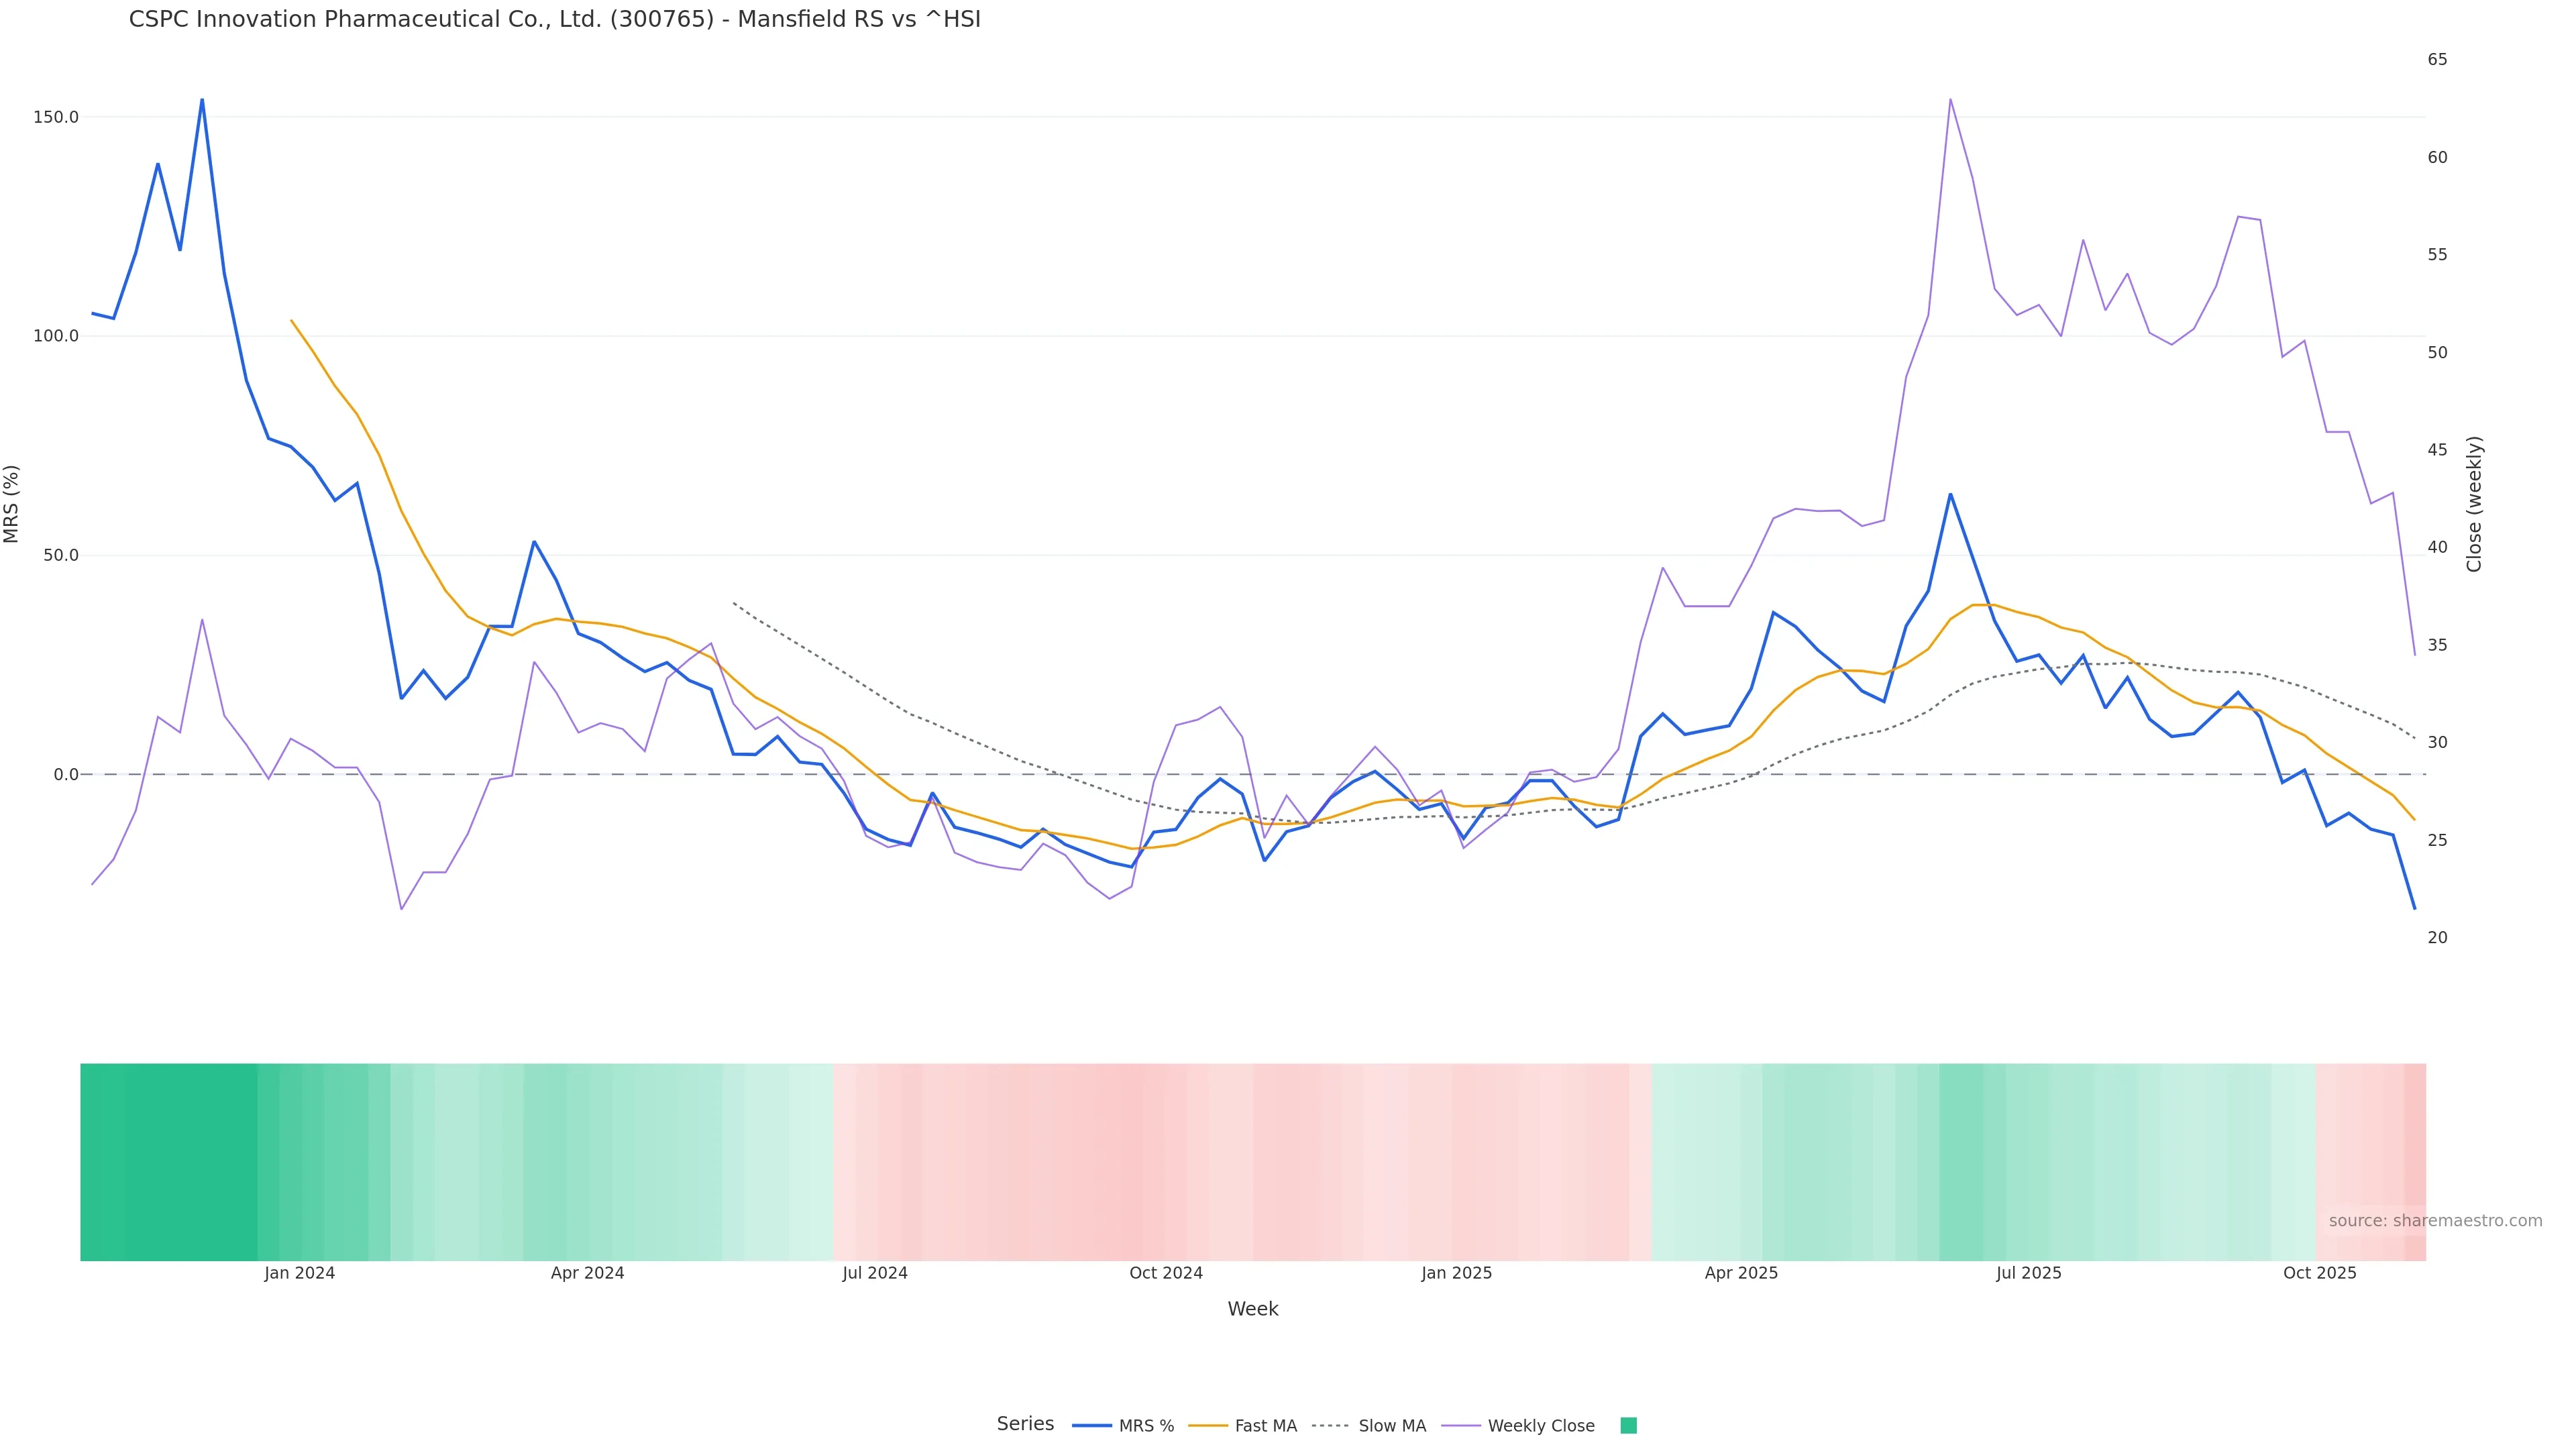Image resolution: width=2576 pixels, height=1449 pixels.
Task: Click the Apr 2025 x-axis tick label
Action: [x=1741, y=1273]
